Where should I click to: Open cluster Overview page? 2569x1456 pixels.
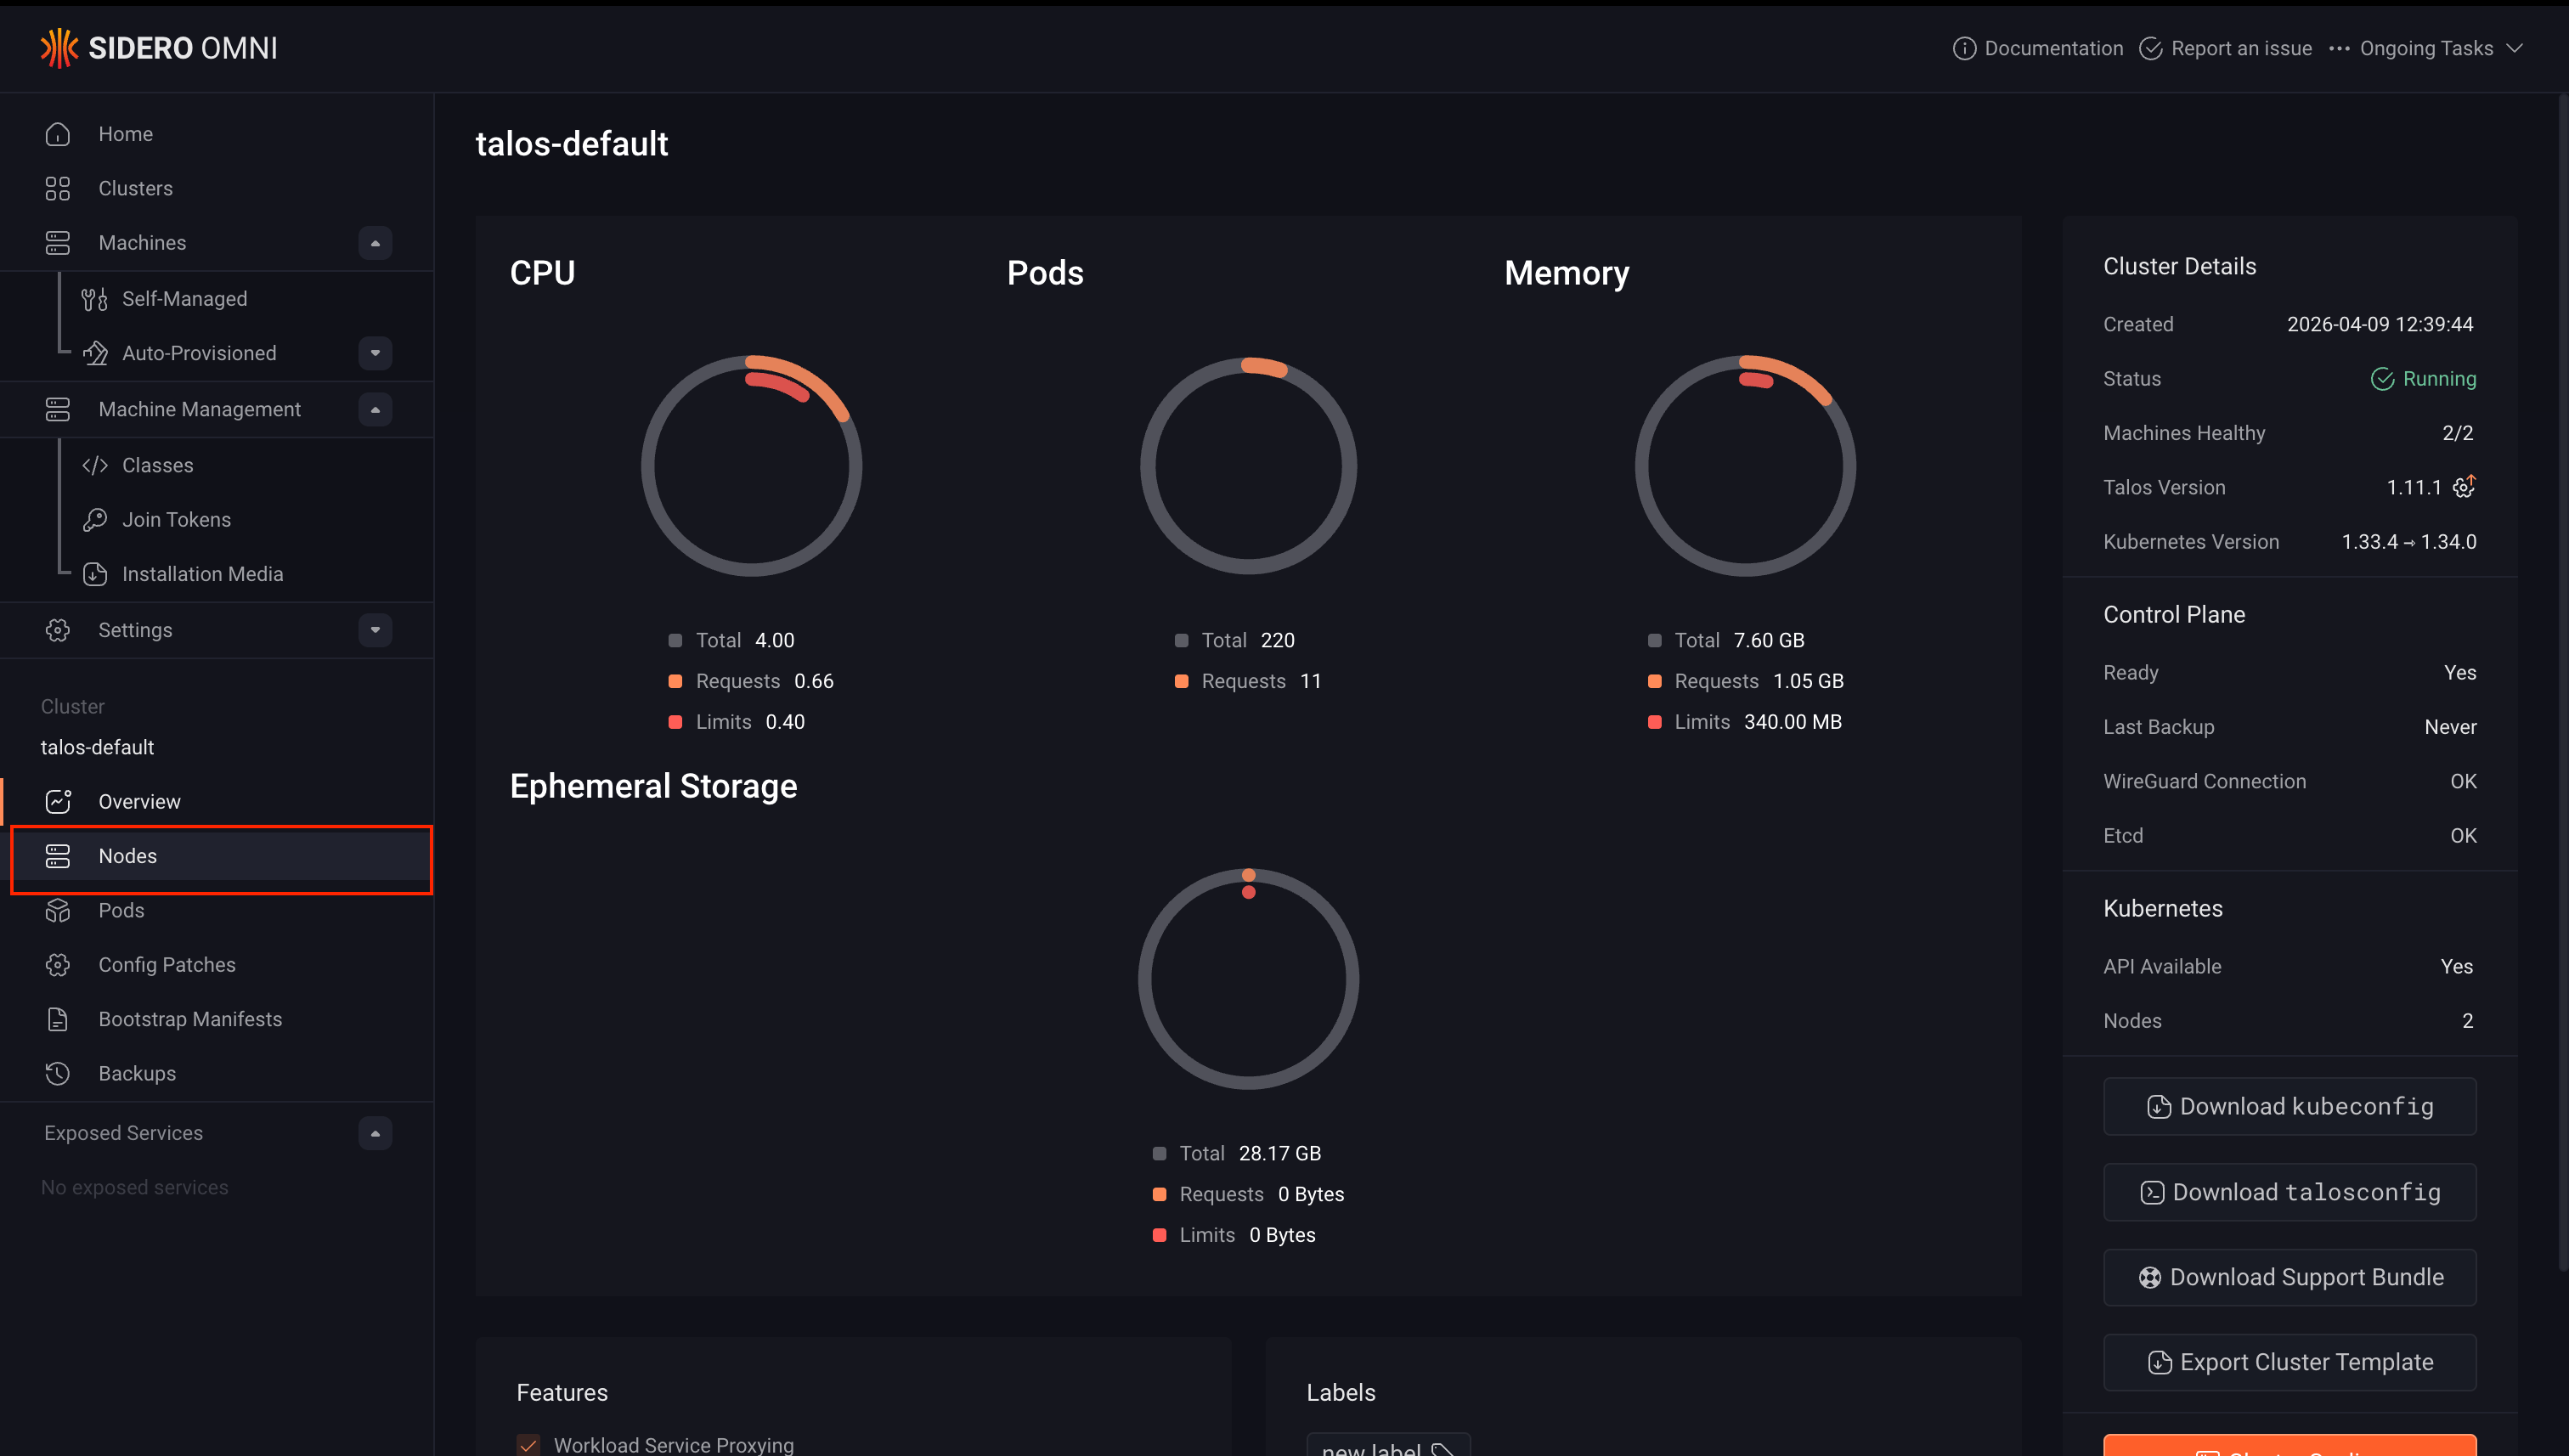[217, 802]
